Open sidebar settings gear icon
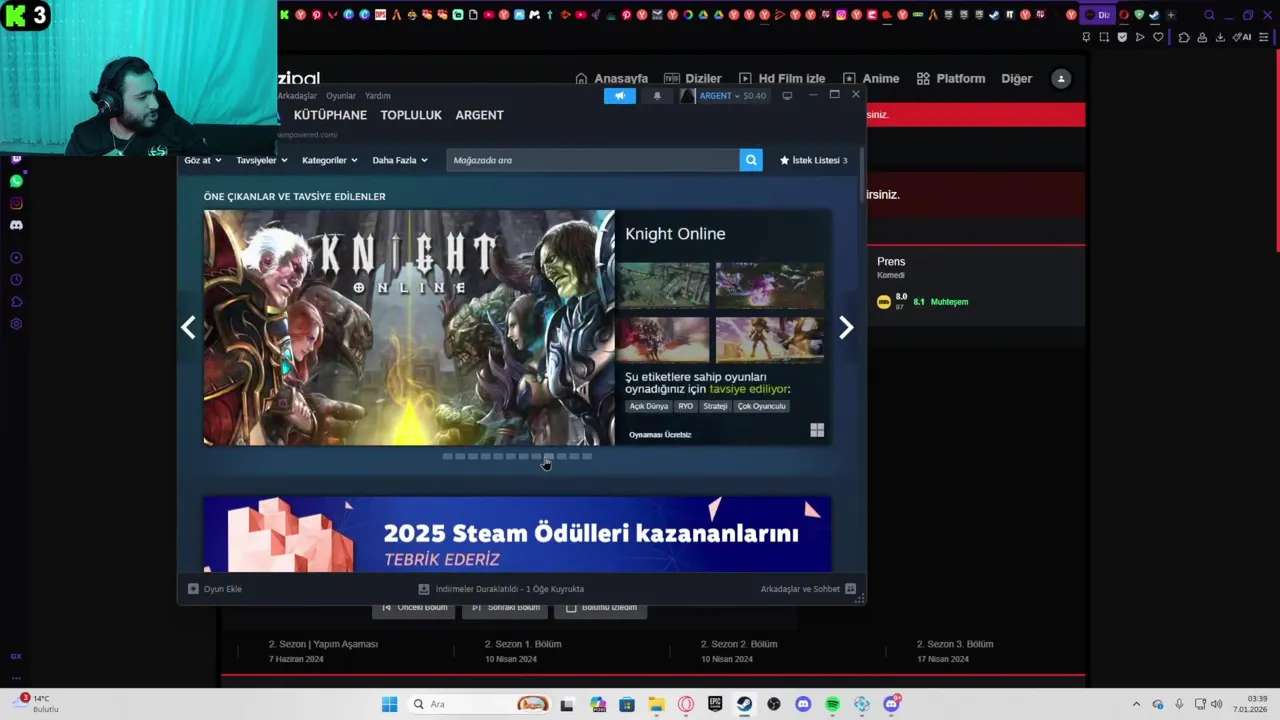The height and width of the screenshot is (720, 1280). click(16, 324)
